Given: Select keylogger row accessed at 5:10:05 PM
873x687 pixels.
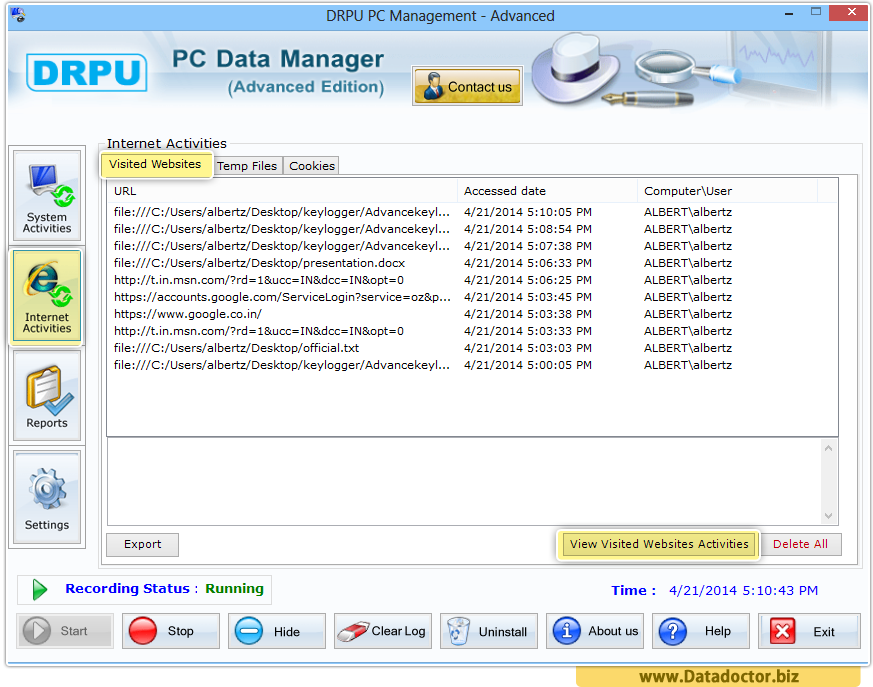Looking at the screenshot, I should pyautogui.click(x=472, y=212).
